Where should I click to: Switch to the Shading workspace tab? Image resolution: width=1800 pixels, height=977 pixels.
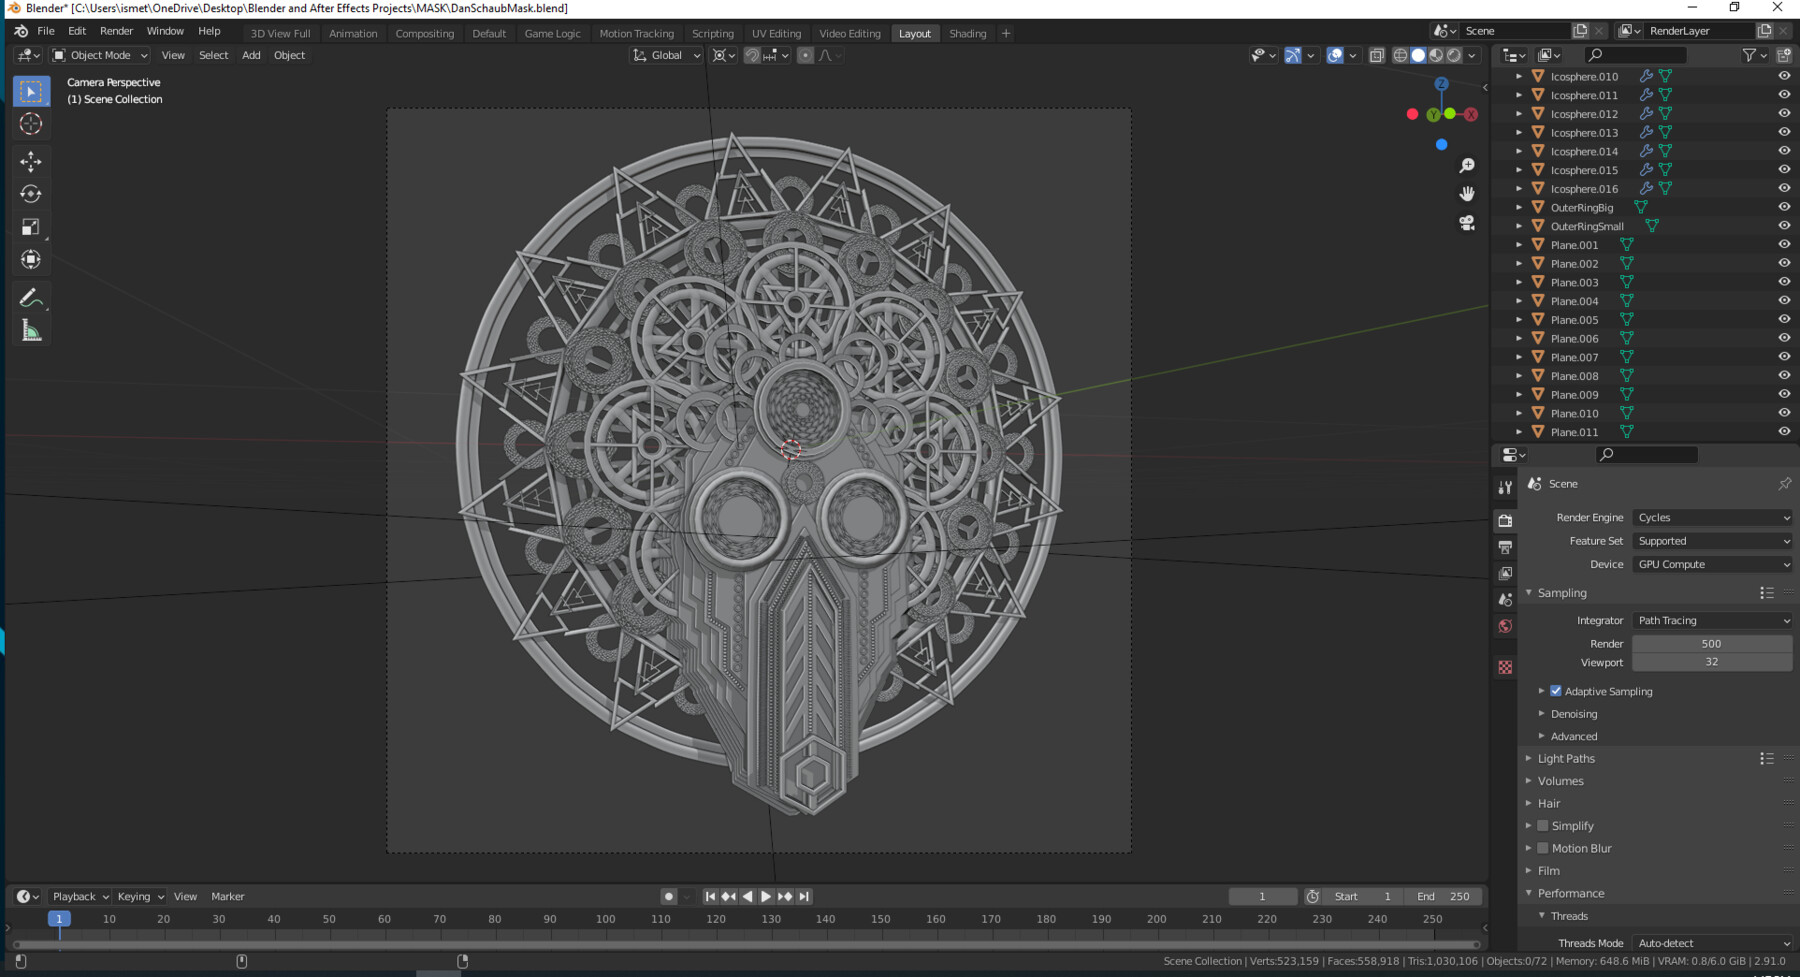click(x=966, y=33)
